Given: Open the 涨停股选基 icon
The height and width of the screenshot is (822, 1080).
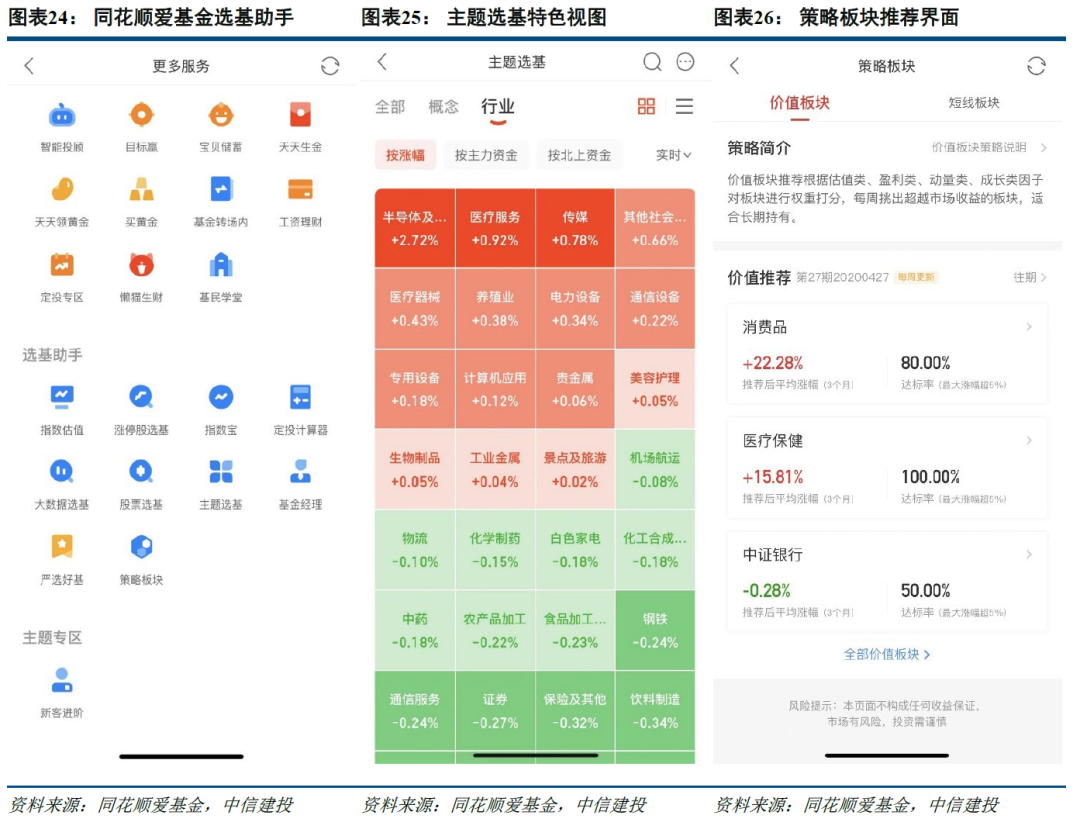Looking at the screenshot, I should pyautogui.click(x=141, y=397).
